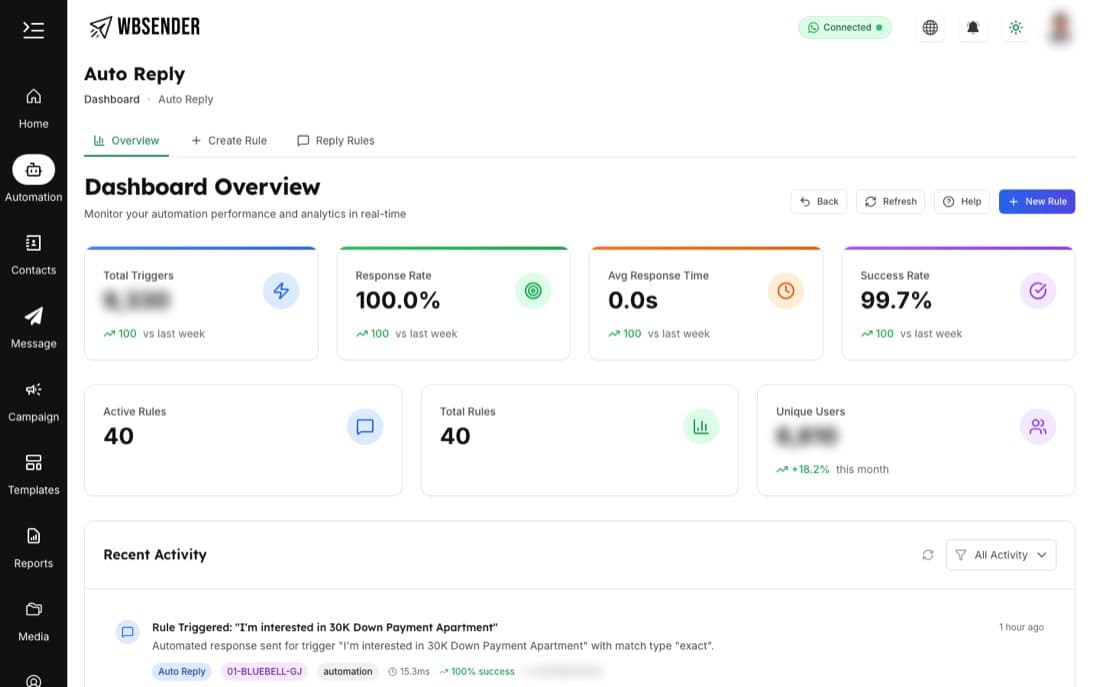Open Media from the sidebar
This screenshot has width=1100, height=687.
[x=33, y=622]
